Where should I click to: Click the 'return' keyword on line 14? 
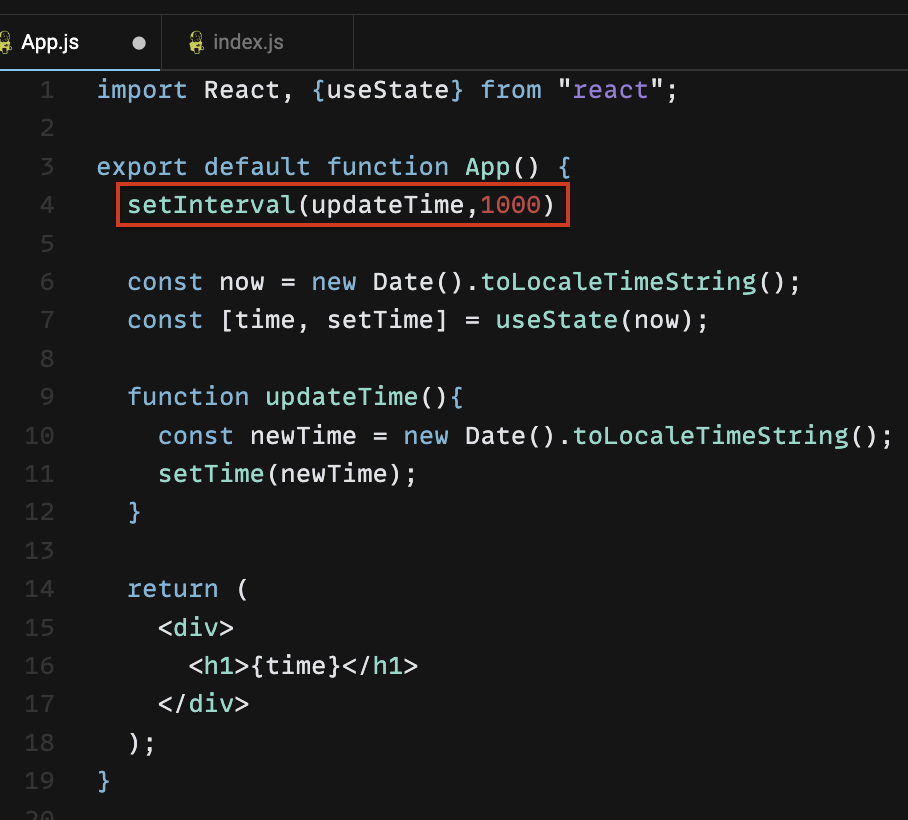(x=173, y=590)
